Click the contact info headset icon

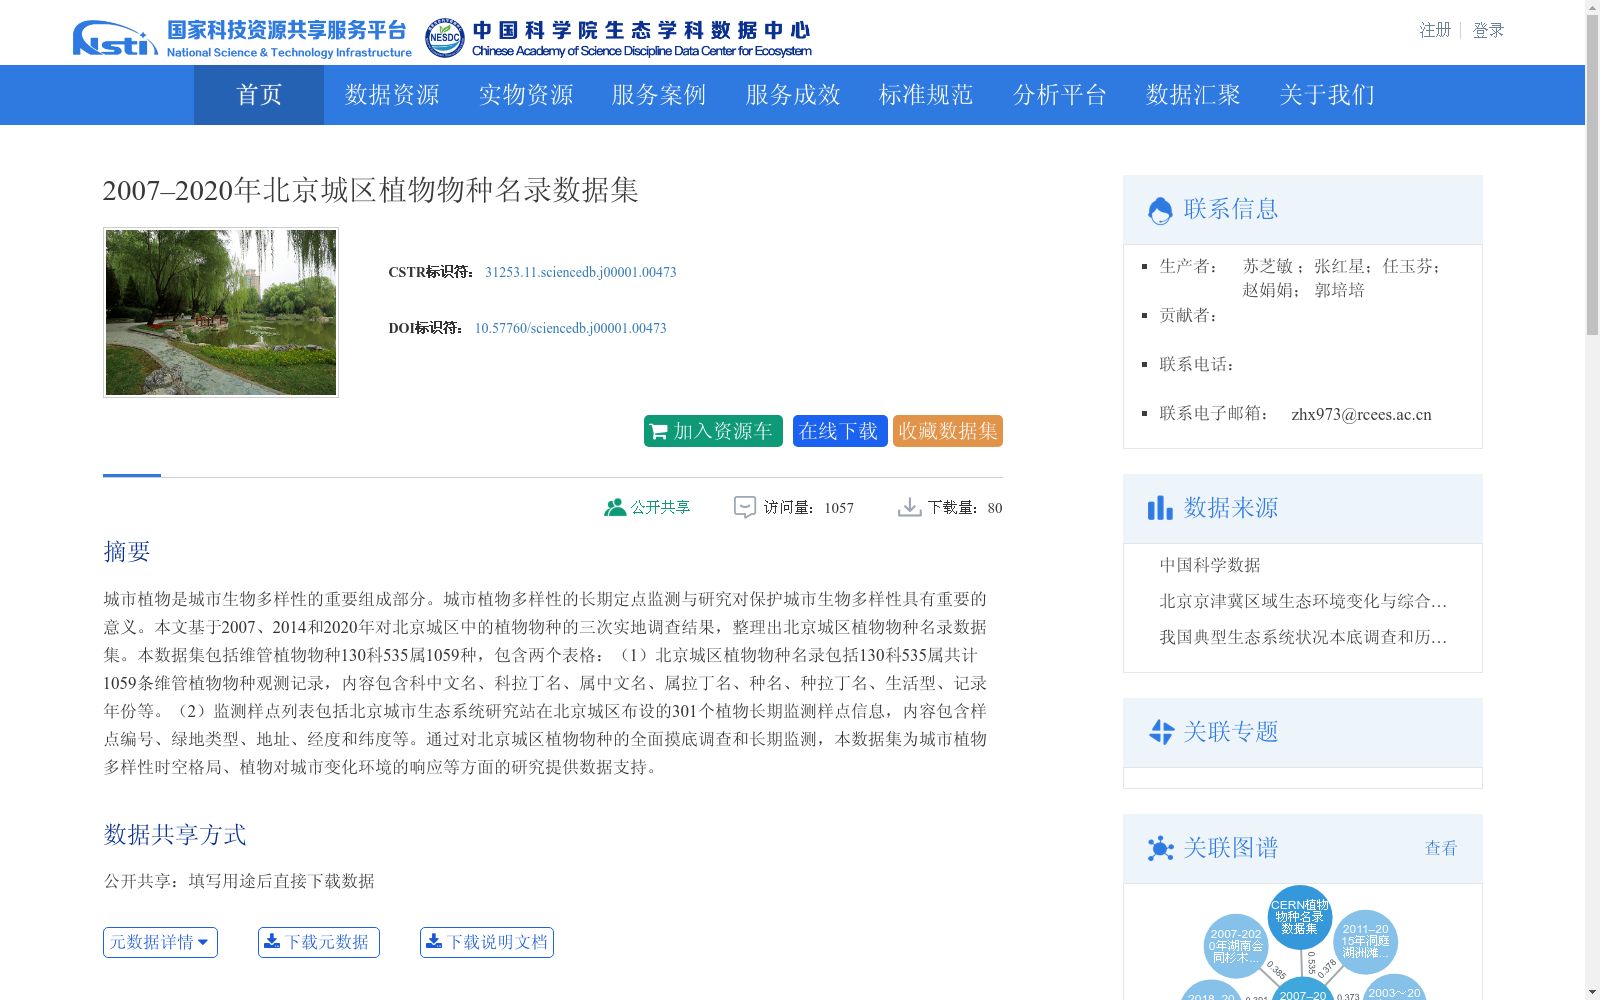pos(1160,210)
